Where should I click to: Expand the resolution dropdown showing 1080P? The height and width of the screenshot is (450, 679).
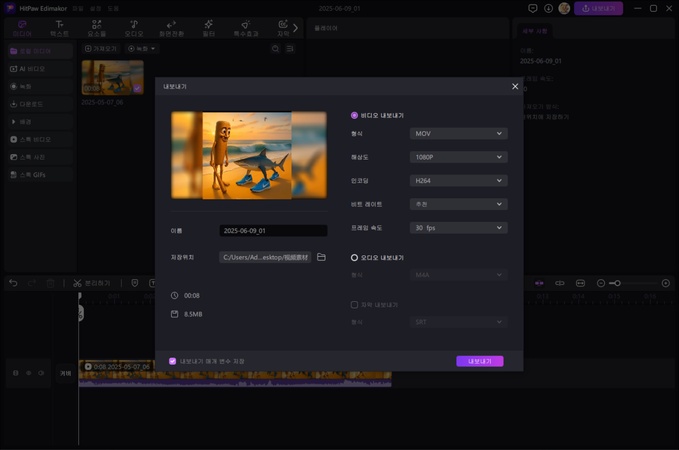(x=458, y=157)
